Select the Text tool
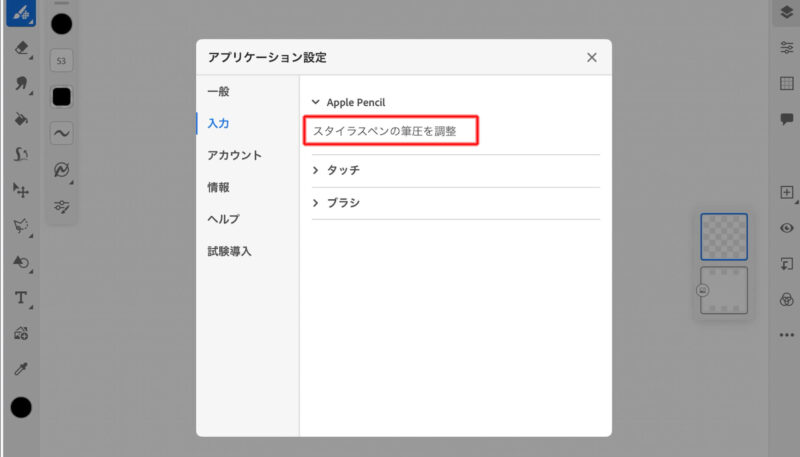 pyautogui.click(x=21, y=297)
